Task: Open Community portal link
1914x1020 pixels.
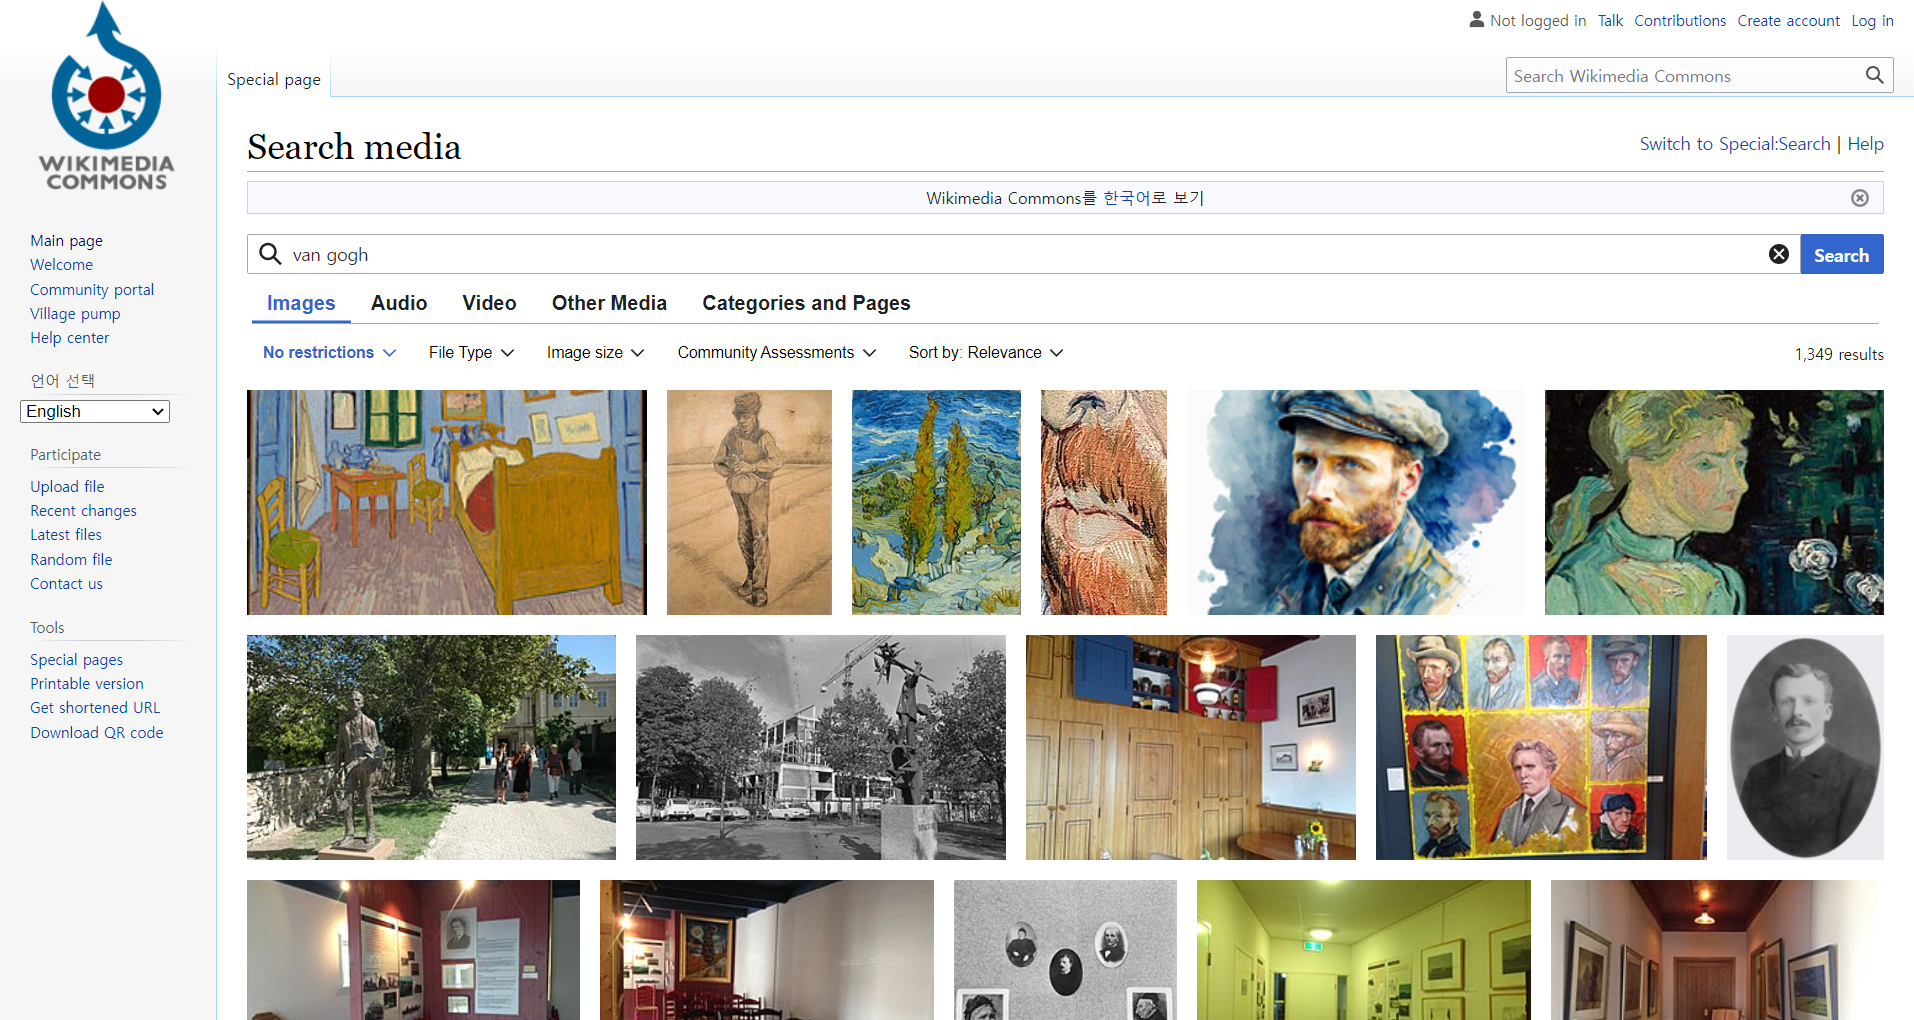Action: [92, 289]
